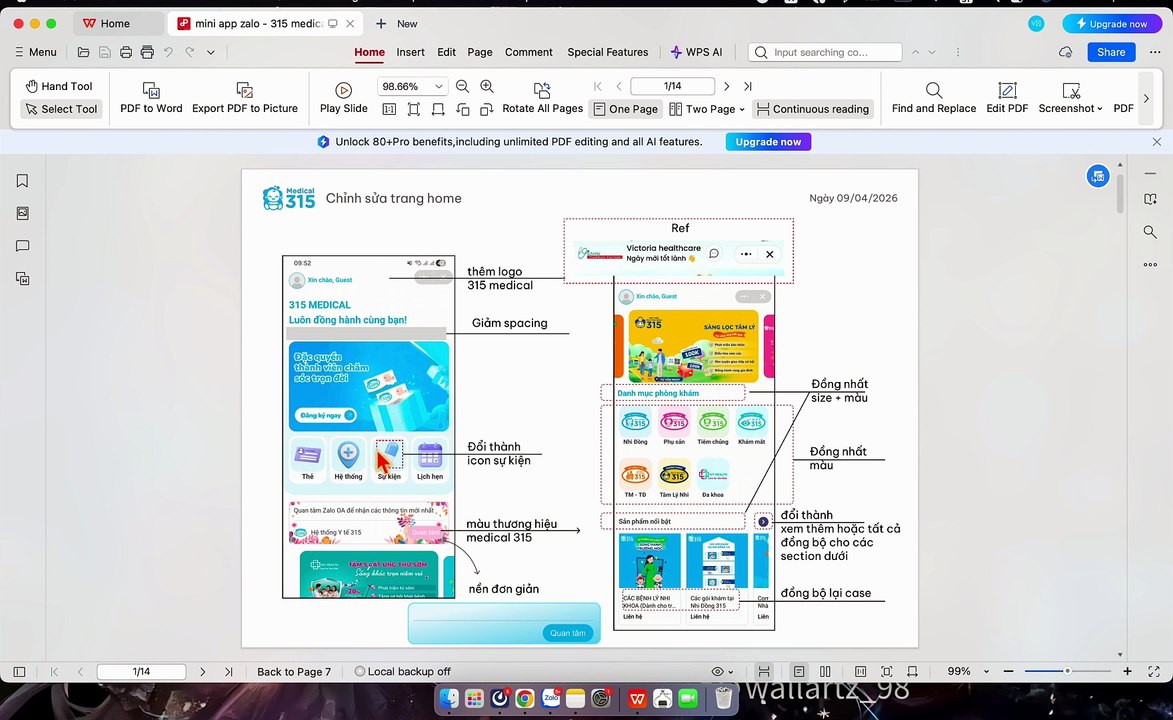1173x720 pixels.
Task: Enable One Page view
Action: tap(625, 109)
